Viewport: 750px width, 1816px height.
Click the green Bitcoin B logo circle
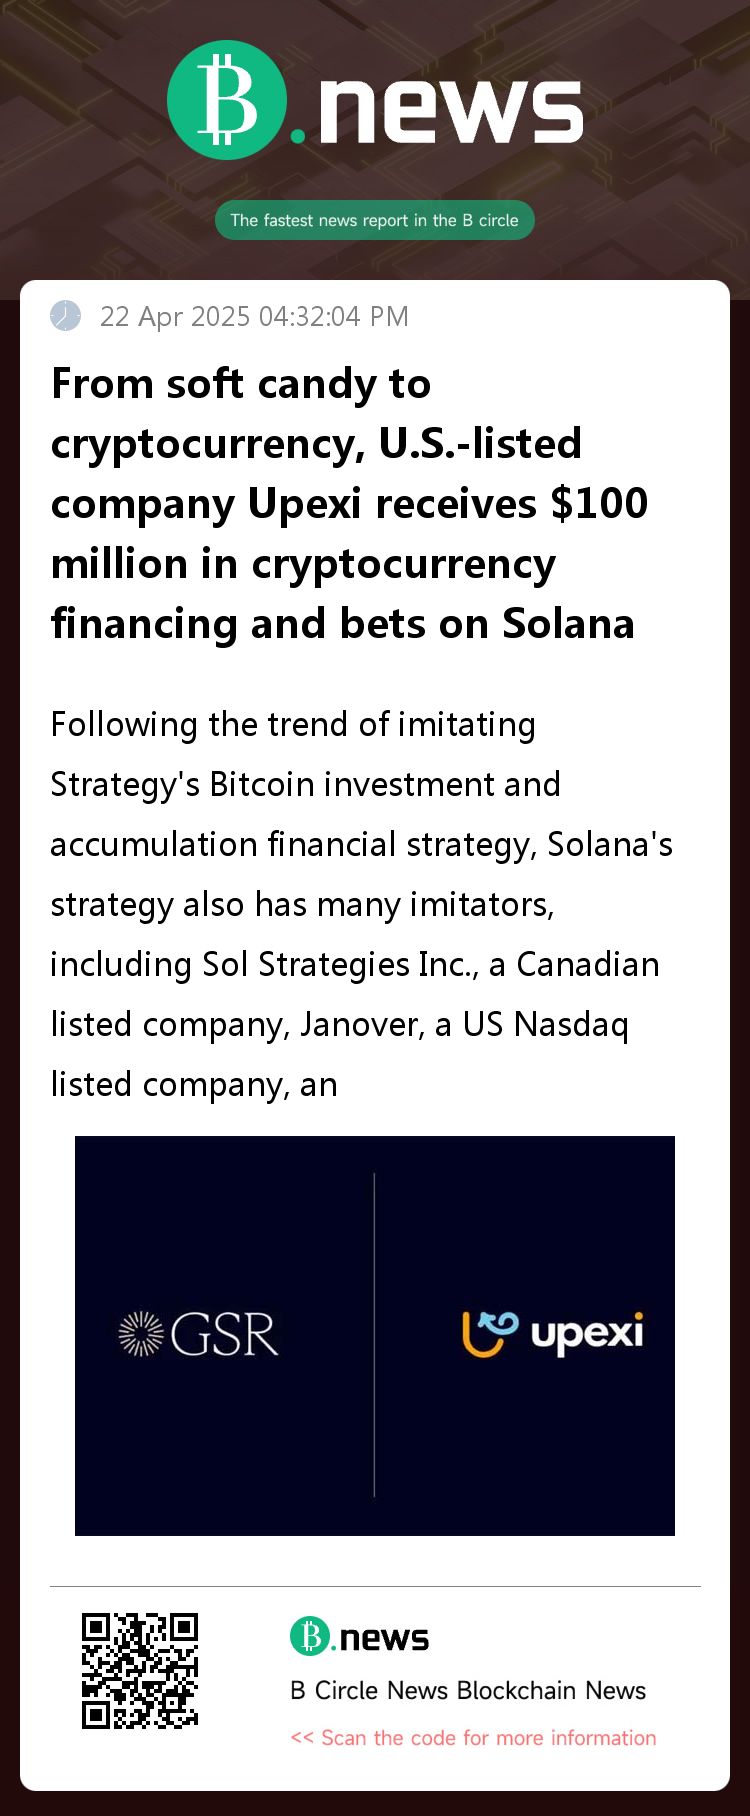click(227, 100)
